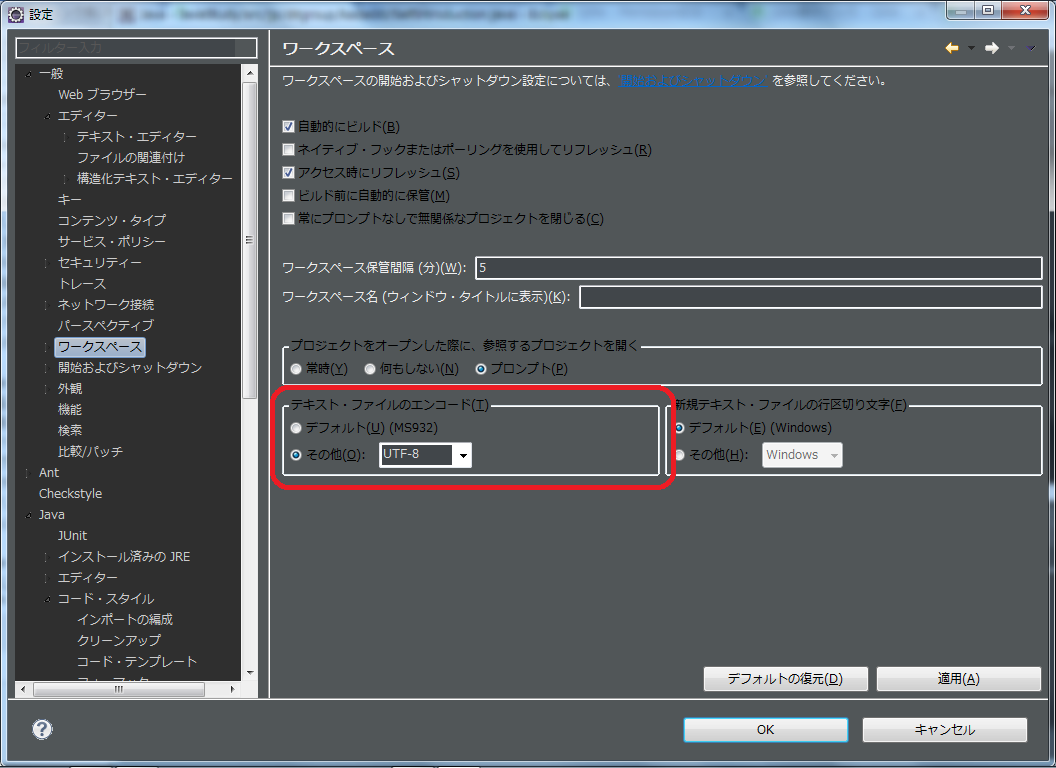Viewport: 1056px width, 768px height.
Task: Collapse the エディター node under 一般
Action: tap(47, 117)
